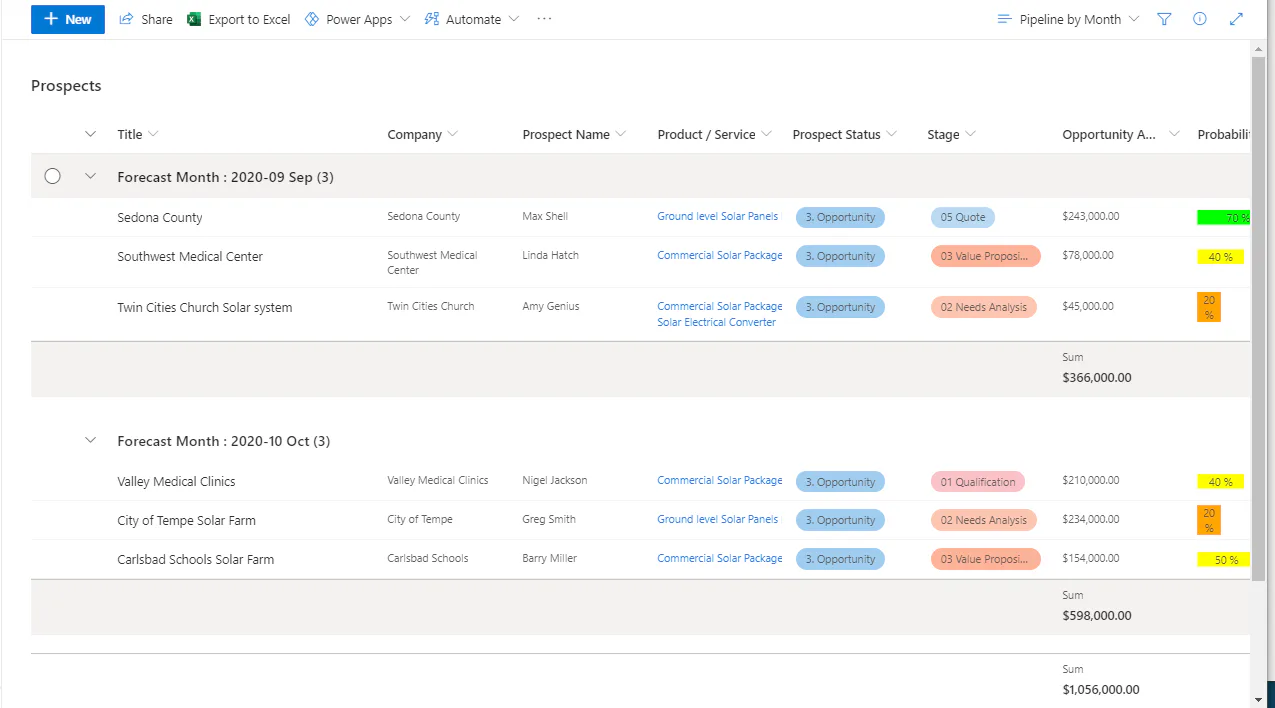Open the more actions ellipsis menu
This screenshot has height=708, width=1275.
tap(544, 19)
